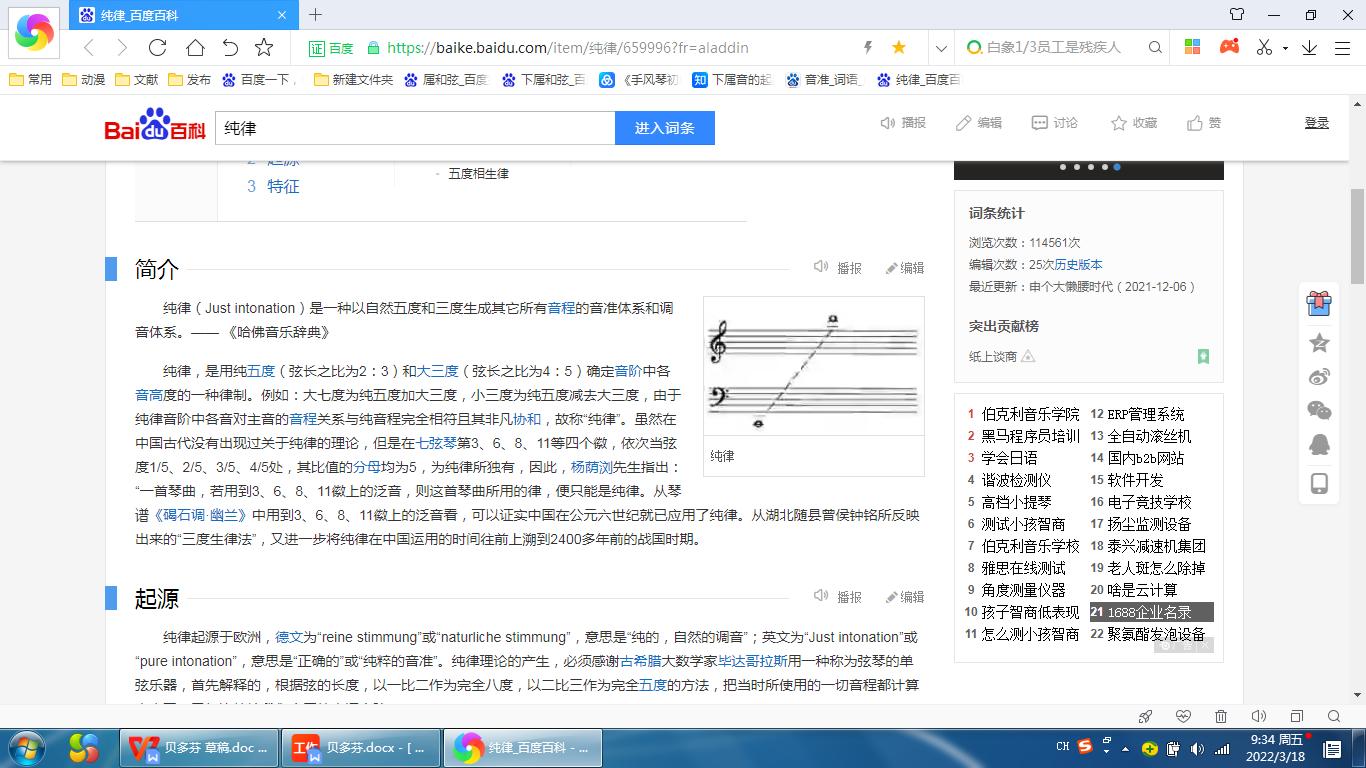Open a new tab with plus button
The height and width of the screenshot is (768, 1366).
coord(315,14)
